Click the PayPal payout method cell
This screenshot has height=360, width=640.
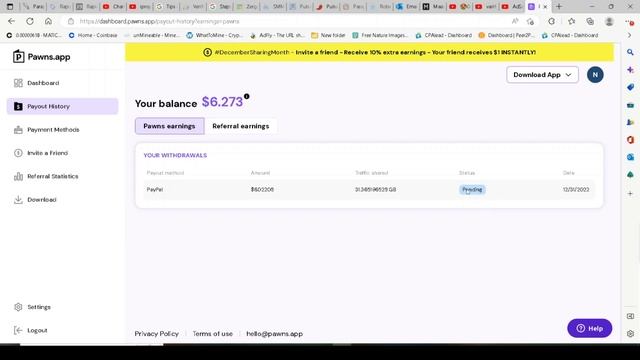(x=155, y=189)
